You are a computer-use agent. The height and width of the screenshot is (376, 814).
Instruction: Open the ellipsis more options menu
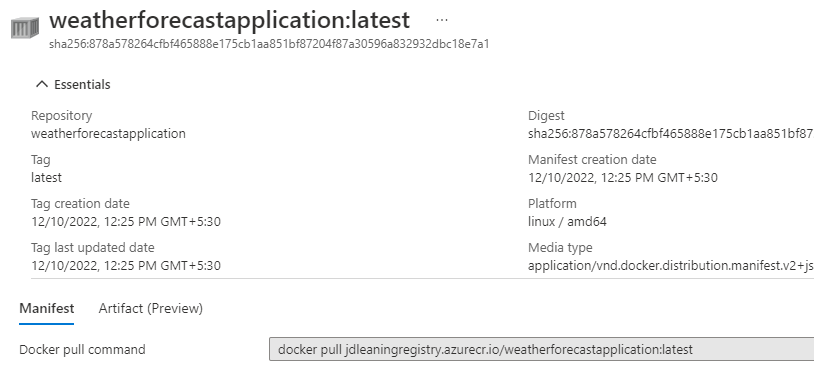442,20
